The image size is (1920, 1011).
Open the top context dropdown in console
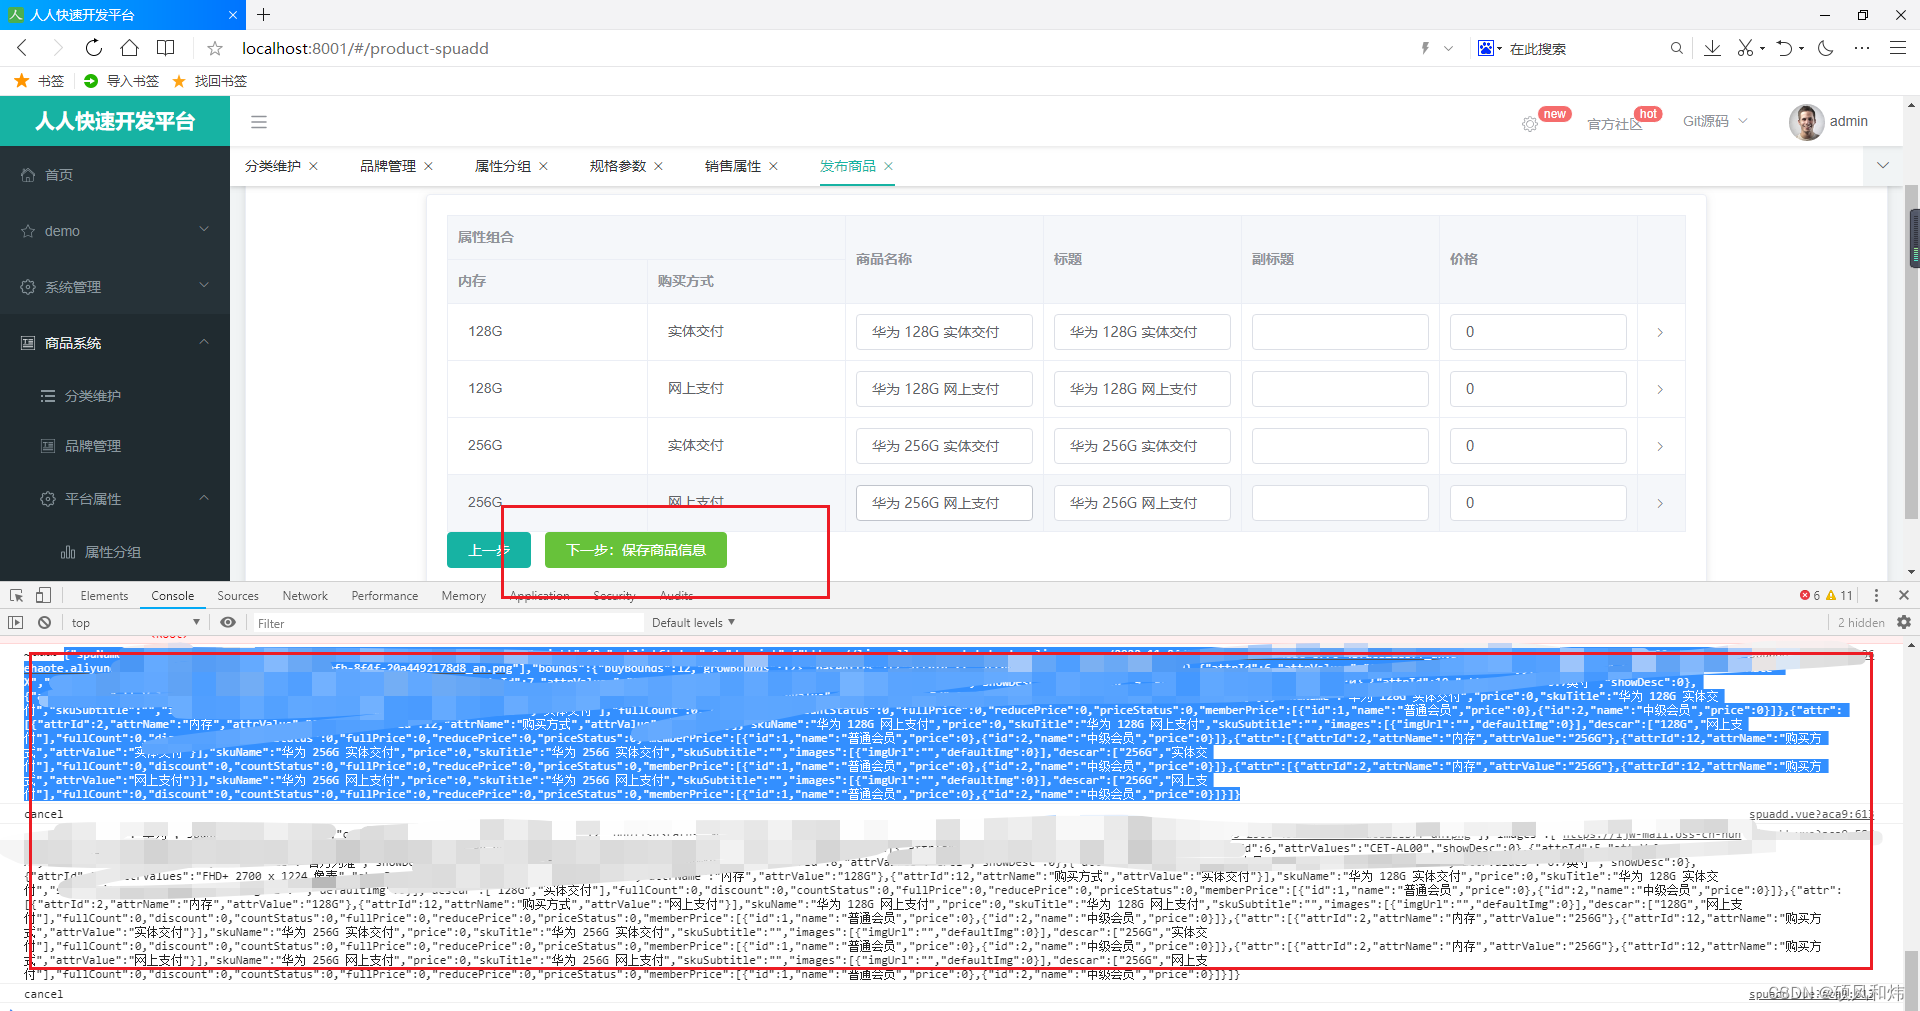135,622
